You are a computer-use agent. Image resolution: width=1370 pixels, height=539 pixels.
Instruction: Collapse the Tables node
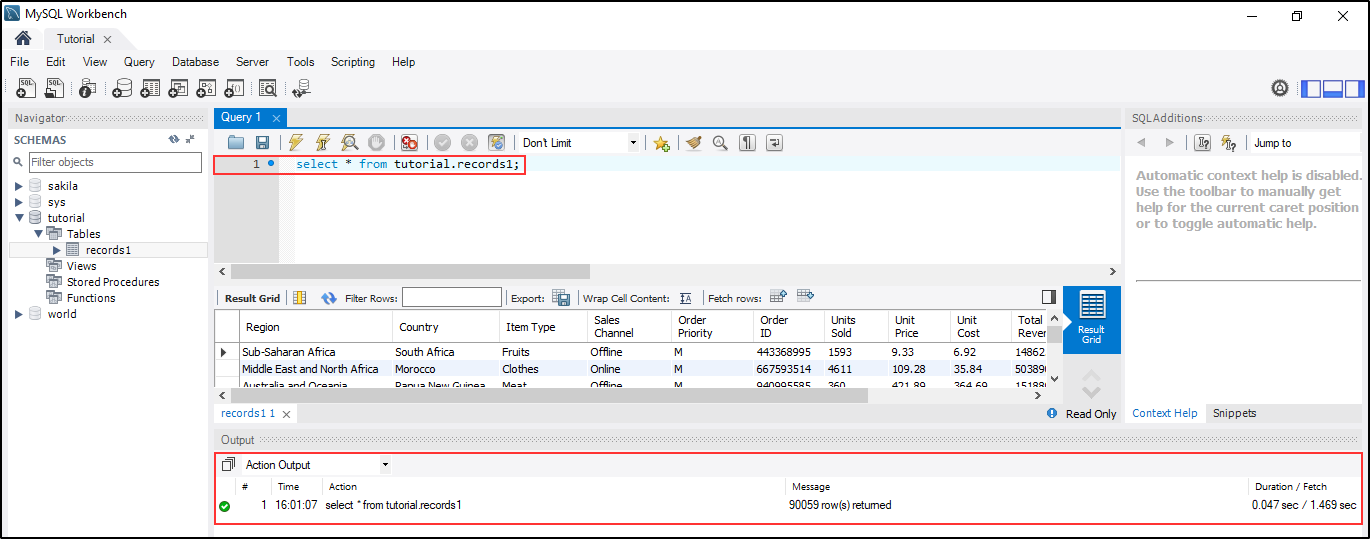pos(37,234)
